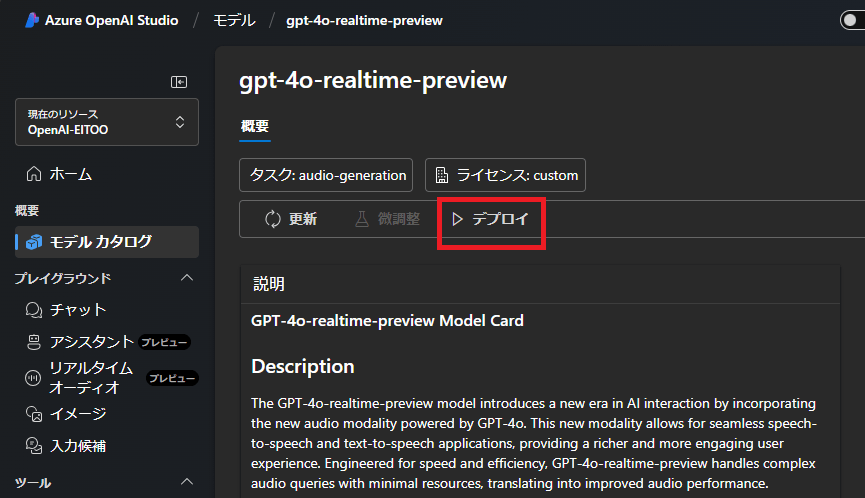The image size is (865, 498).
Task: Click the チャット speech bubble icon
Action: [34, 310]
